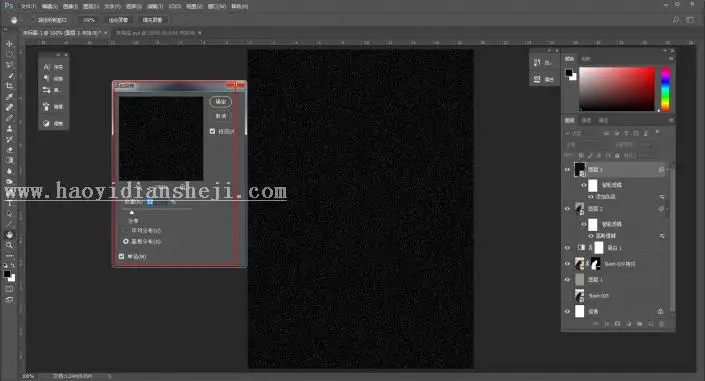Screen dimensions: 705x381
Task: Open the search icon in options bar
Action: pos(675,20)
